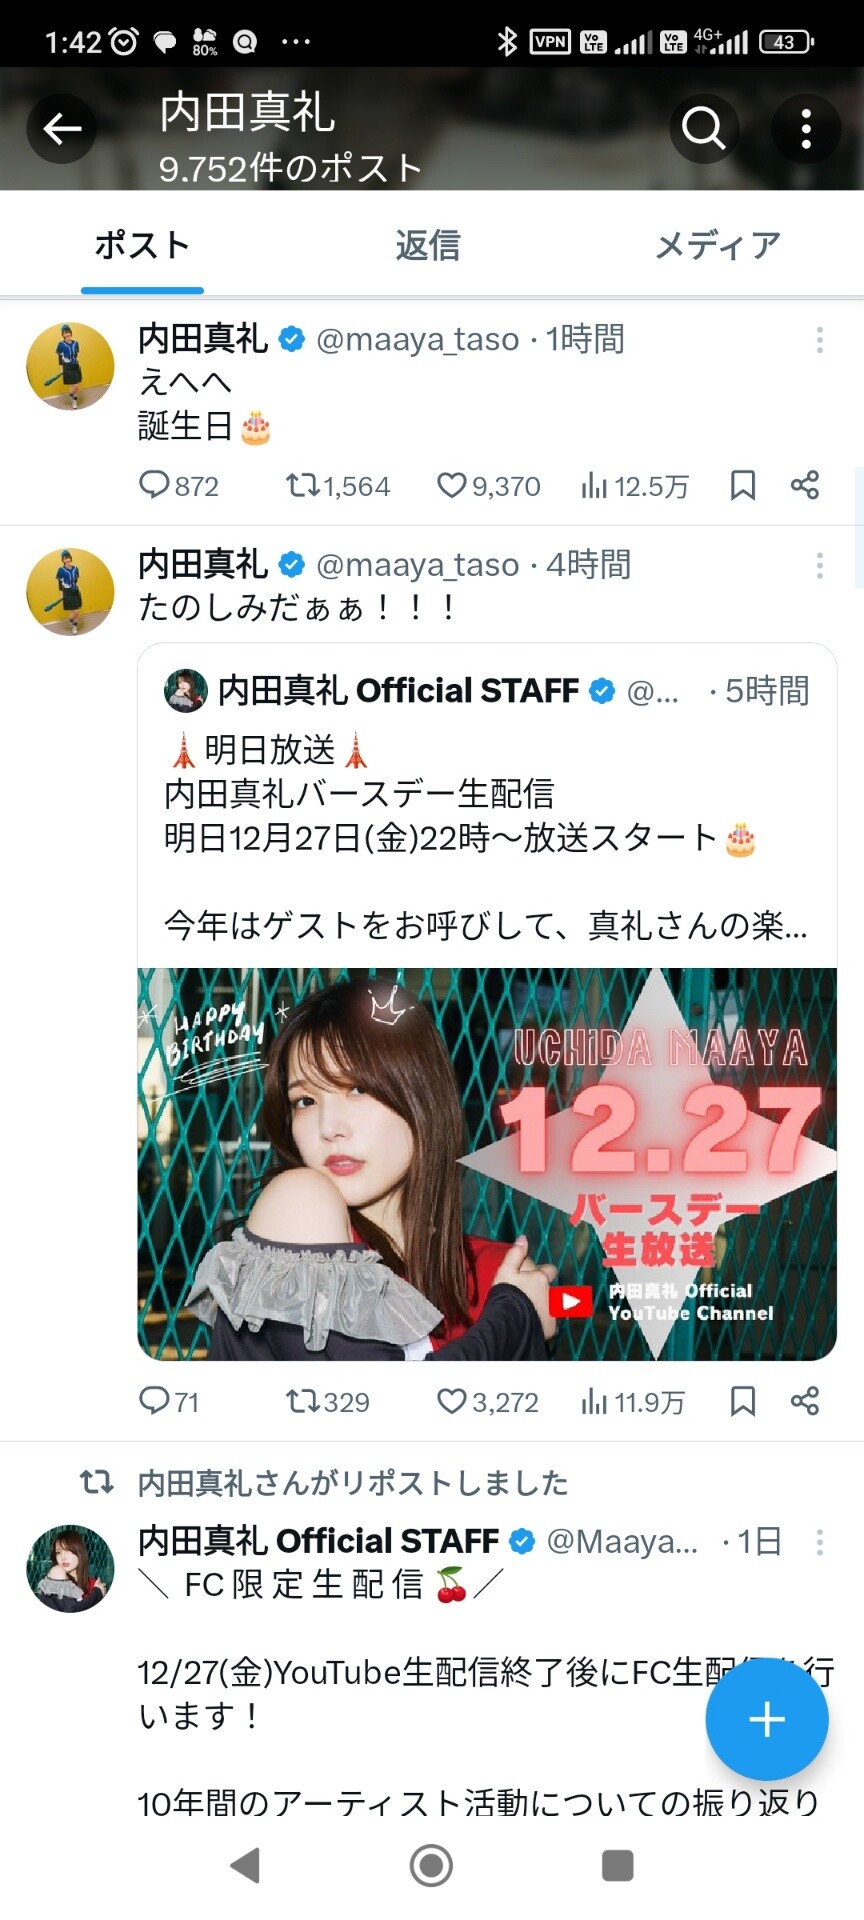Open the 12.27 birthday stream image
Image resolution: width=864 pixels, height=1920 pixels.
click(x=487, y=1164)
